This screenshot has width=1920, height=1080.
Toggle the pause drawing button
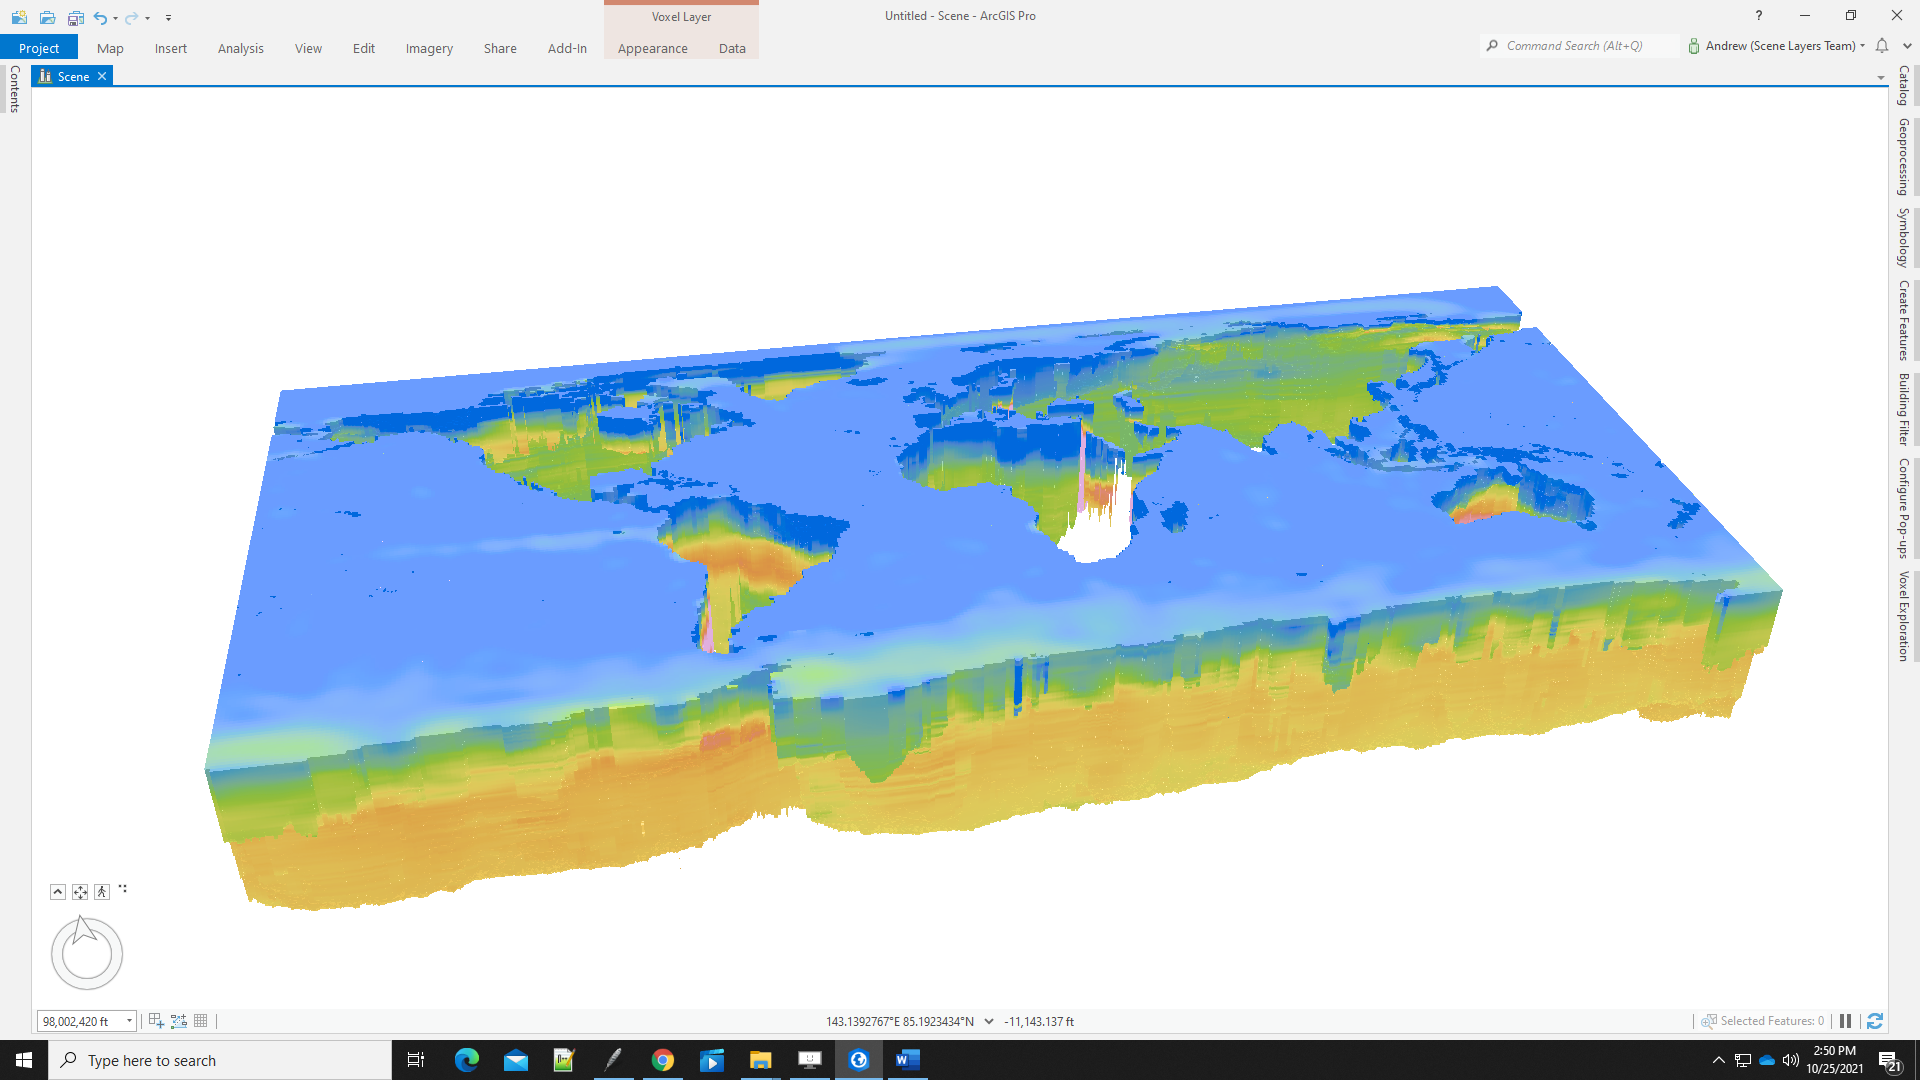[1846, 1021]
